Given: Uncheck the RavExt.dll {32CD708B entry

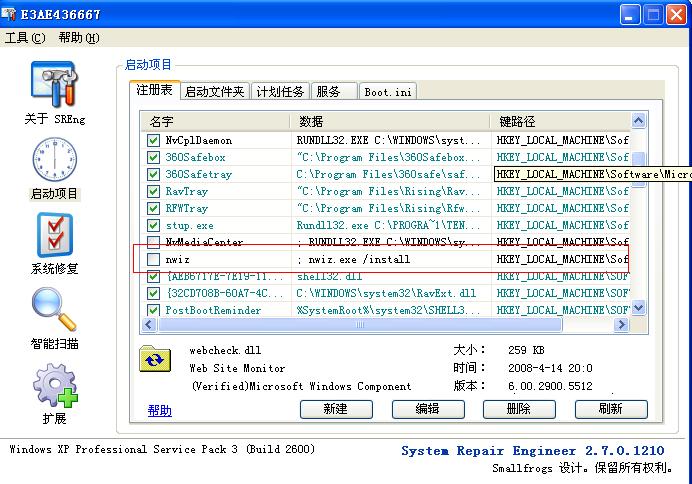Looking at the screenshot, I should coord(153,293).
